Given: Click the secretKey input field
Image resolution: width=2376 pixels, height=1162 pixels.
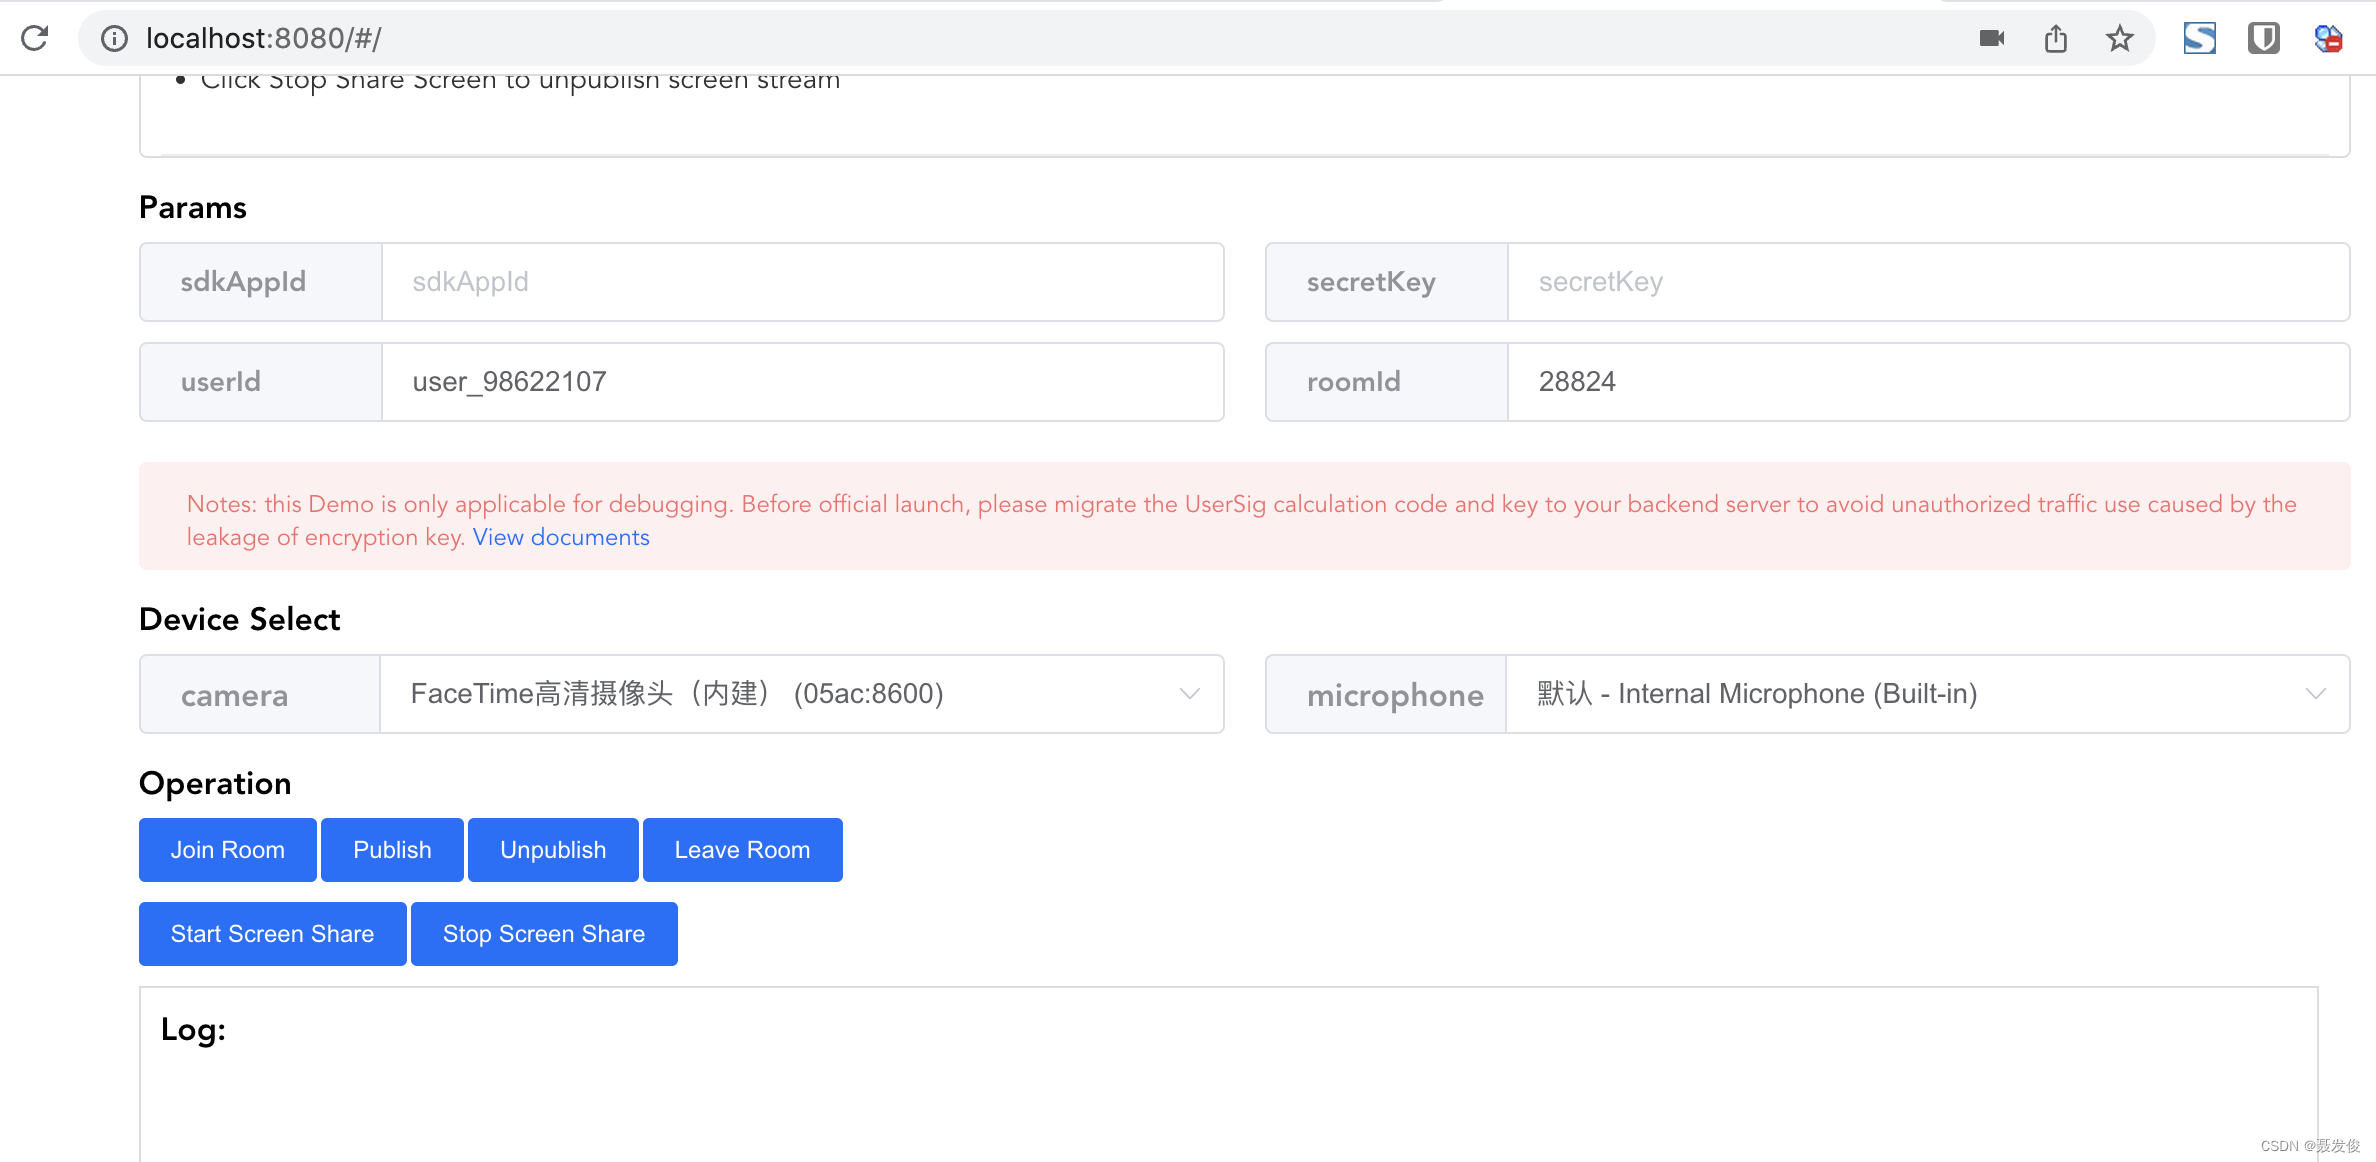Looking at the screenshot, I should coord(1928,282).
